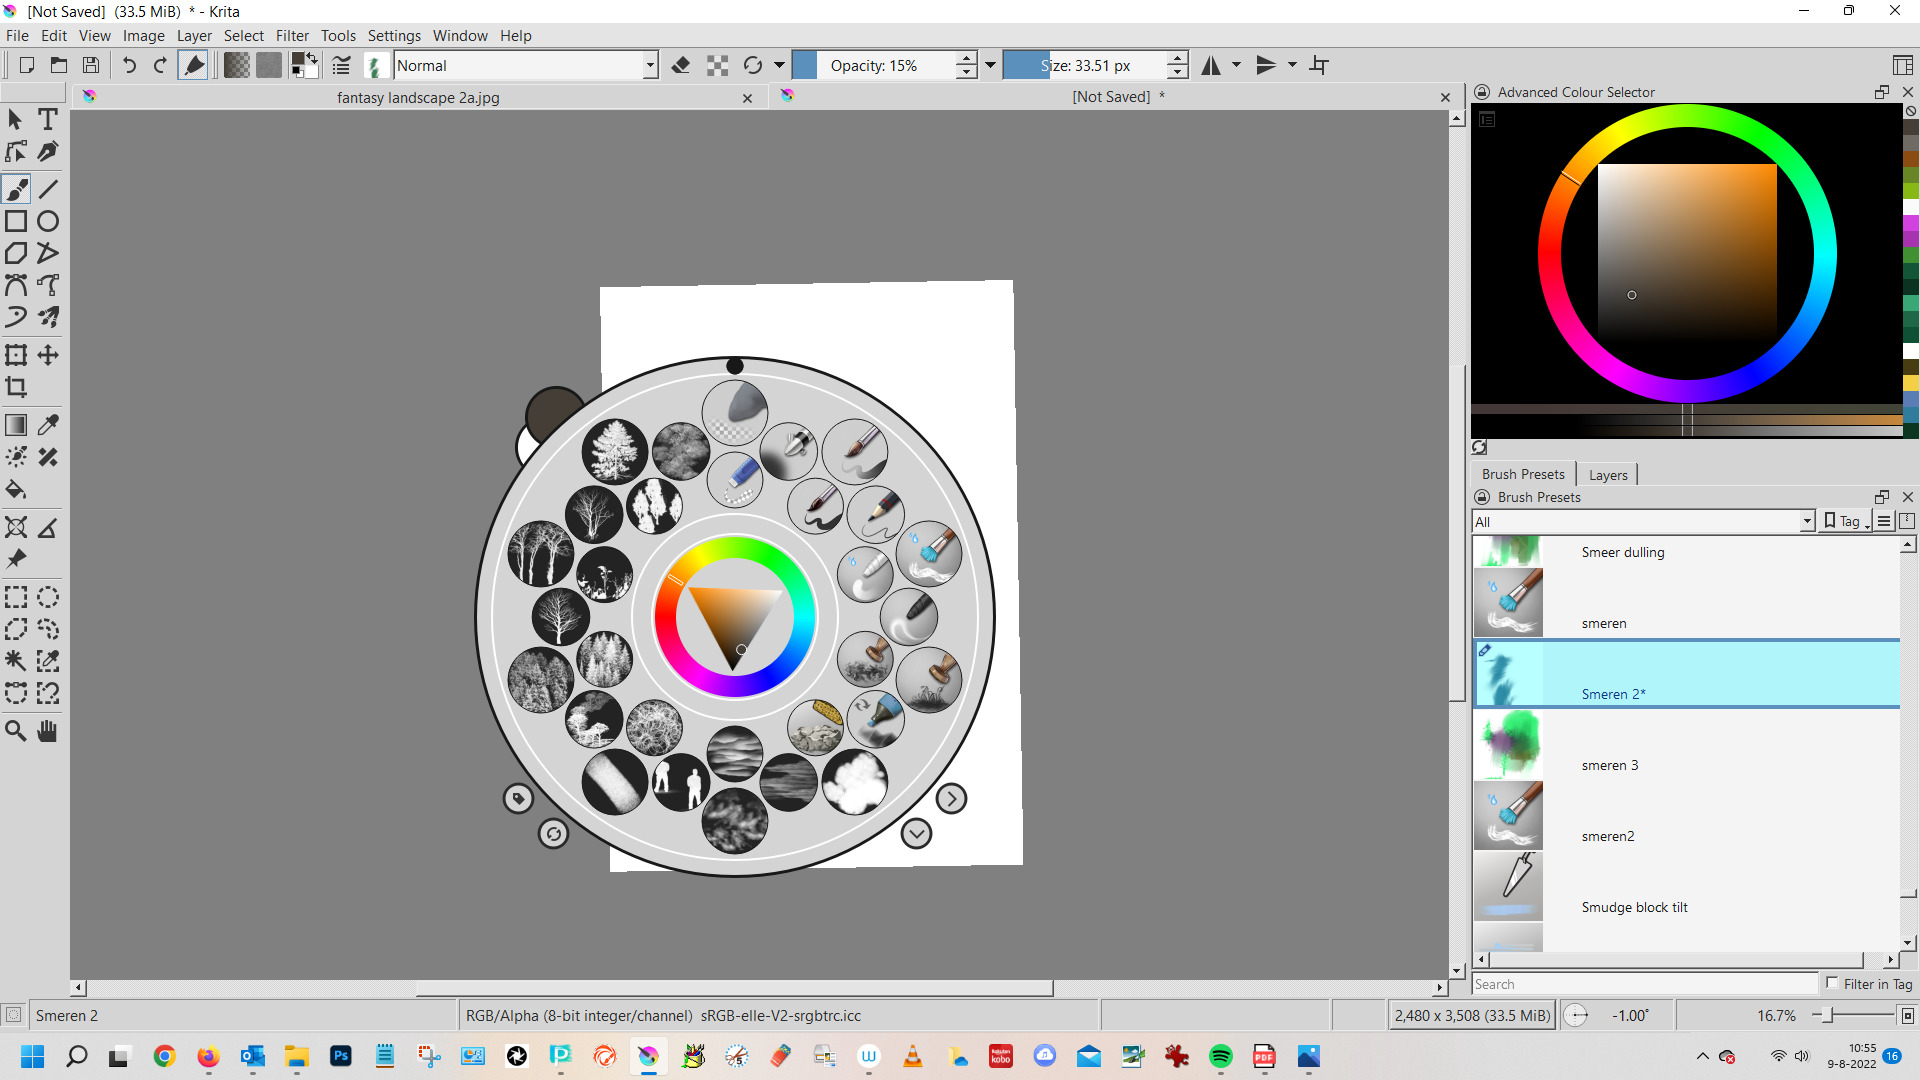Expand the All tag filter dropdown

point(1643,522)
